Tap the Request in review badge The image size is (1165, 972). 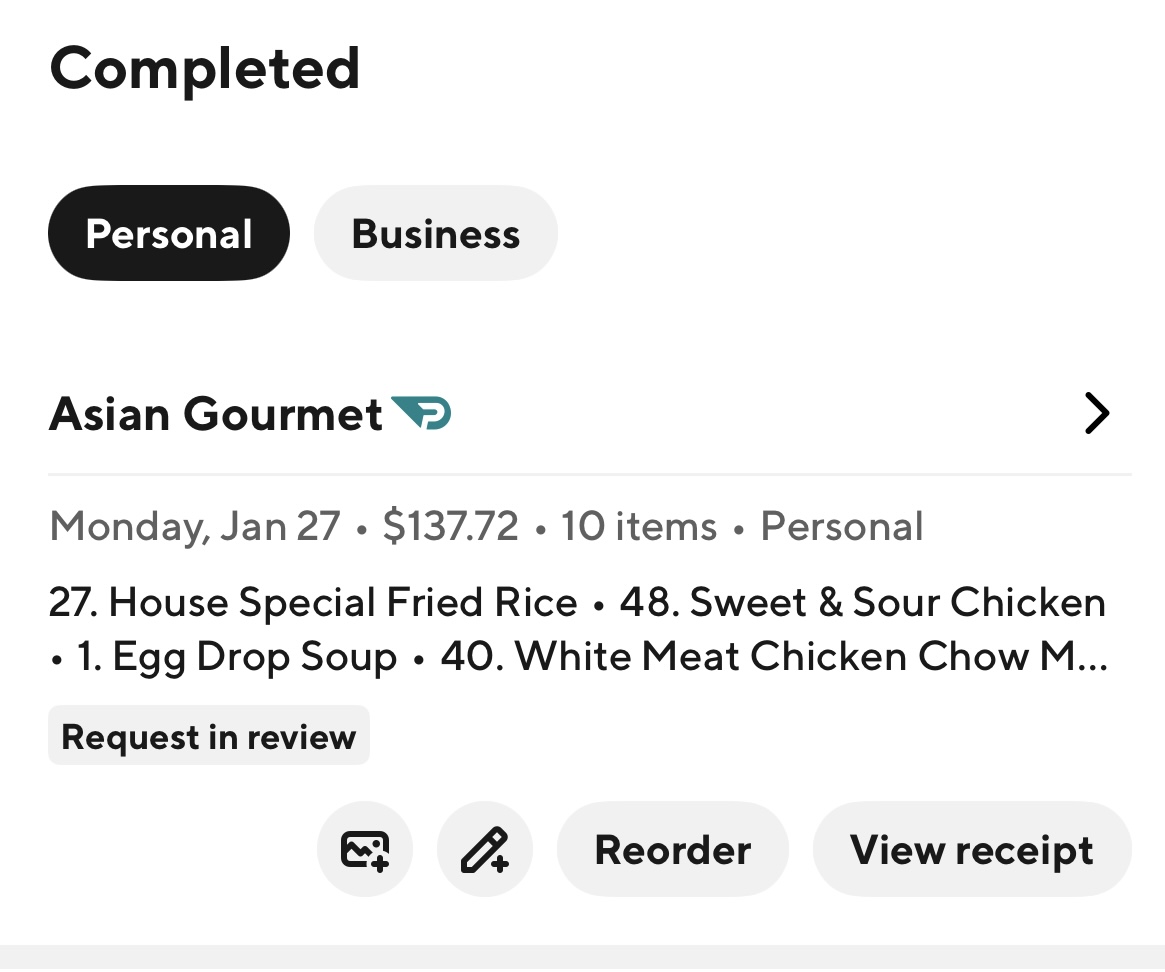[x=209, y=737]
